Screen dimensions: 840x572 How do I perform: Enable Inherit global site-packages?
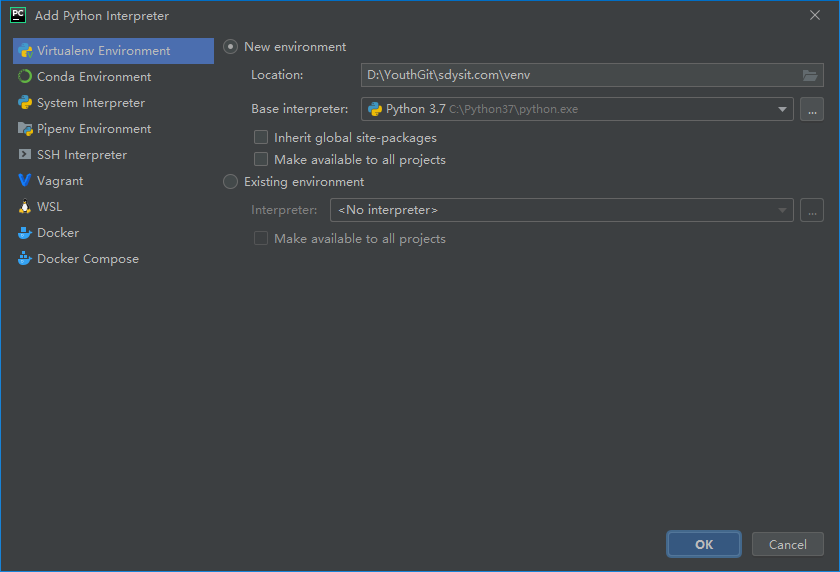point(261,138)
